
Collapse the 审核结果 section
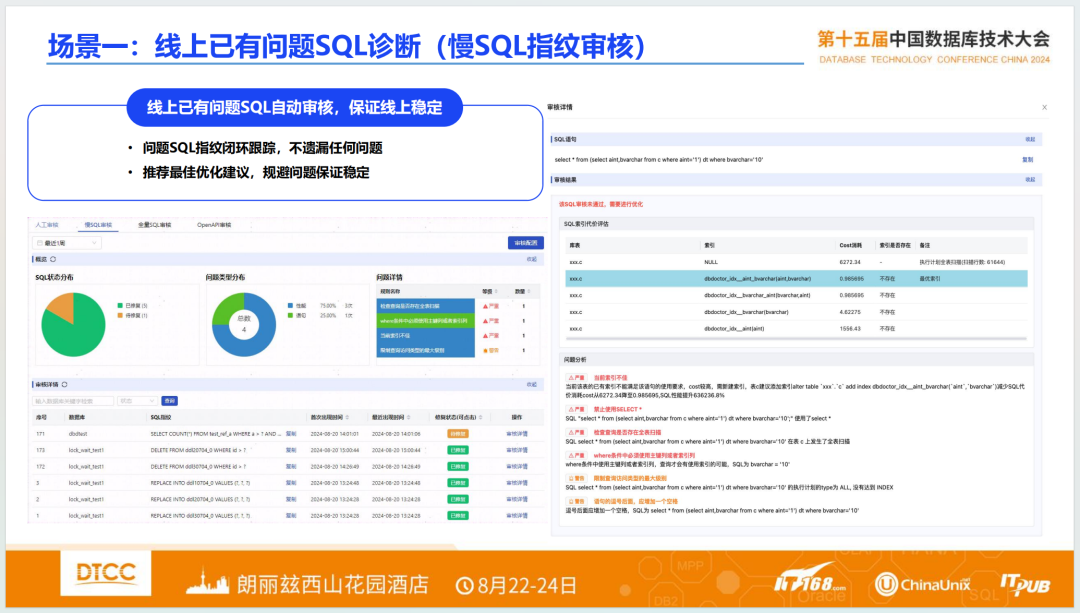point(1030,180)
